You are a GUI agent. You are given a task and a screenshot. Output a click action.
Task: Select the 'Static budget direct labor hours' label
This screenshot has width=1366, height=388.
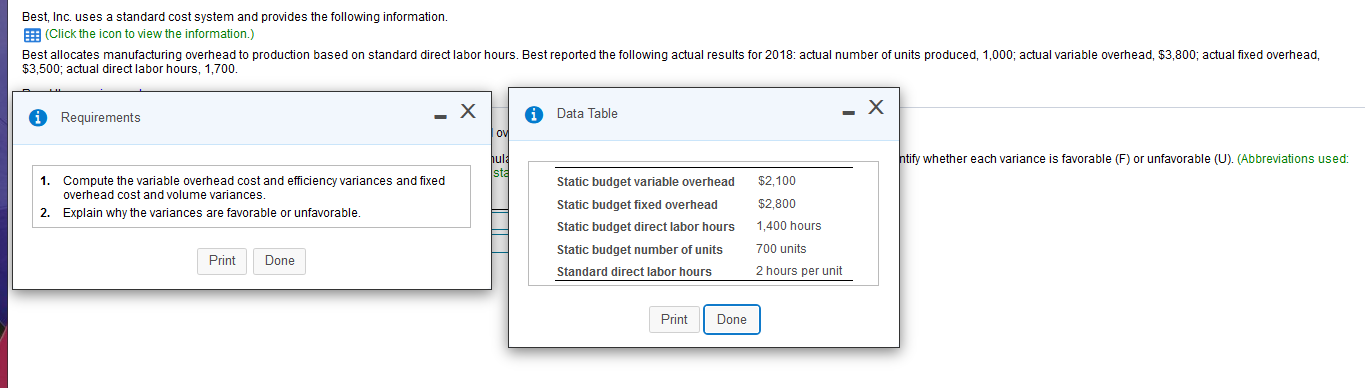coord(646,227)
